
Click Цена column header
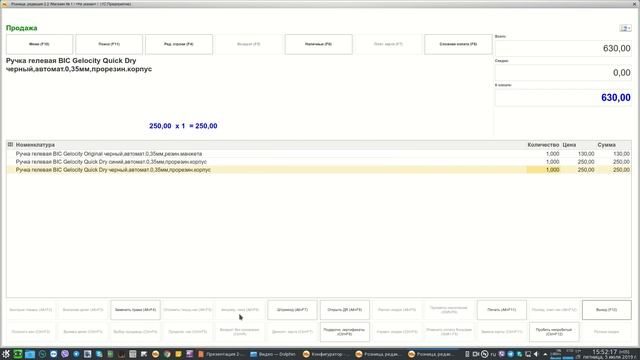click(x=569, y=145)
